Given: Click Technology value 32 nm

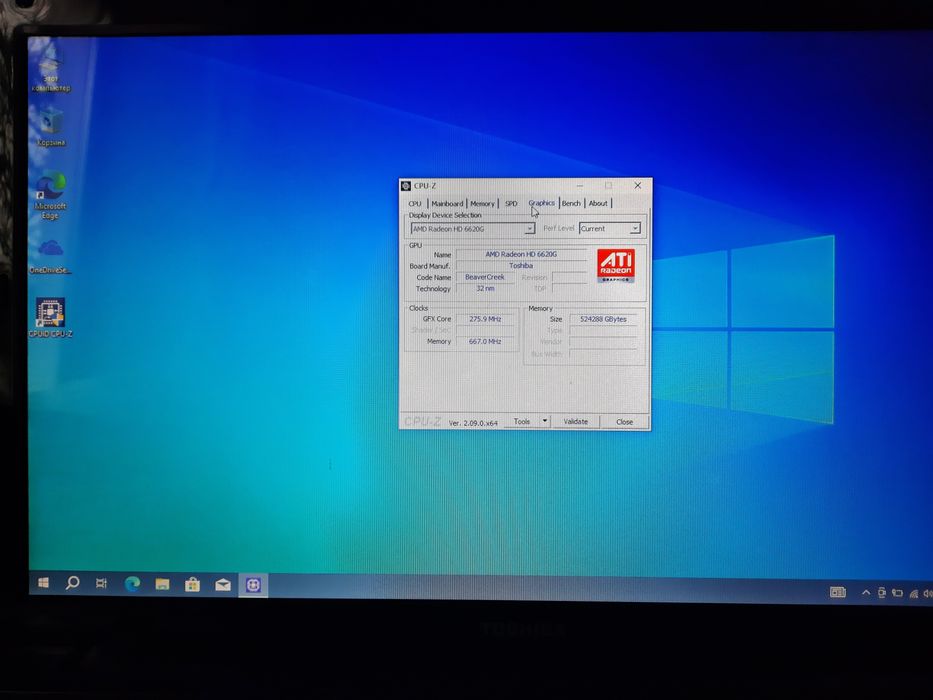Looking at the screenshot, I should tap(485, 289).
